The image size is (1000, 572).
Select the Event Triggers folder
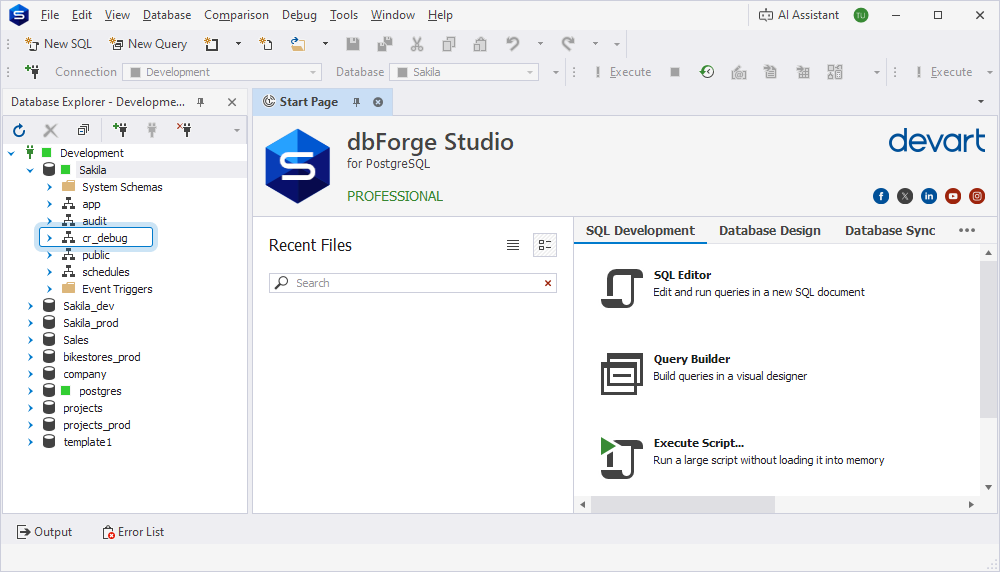[x=117, y=289]
